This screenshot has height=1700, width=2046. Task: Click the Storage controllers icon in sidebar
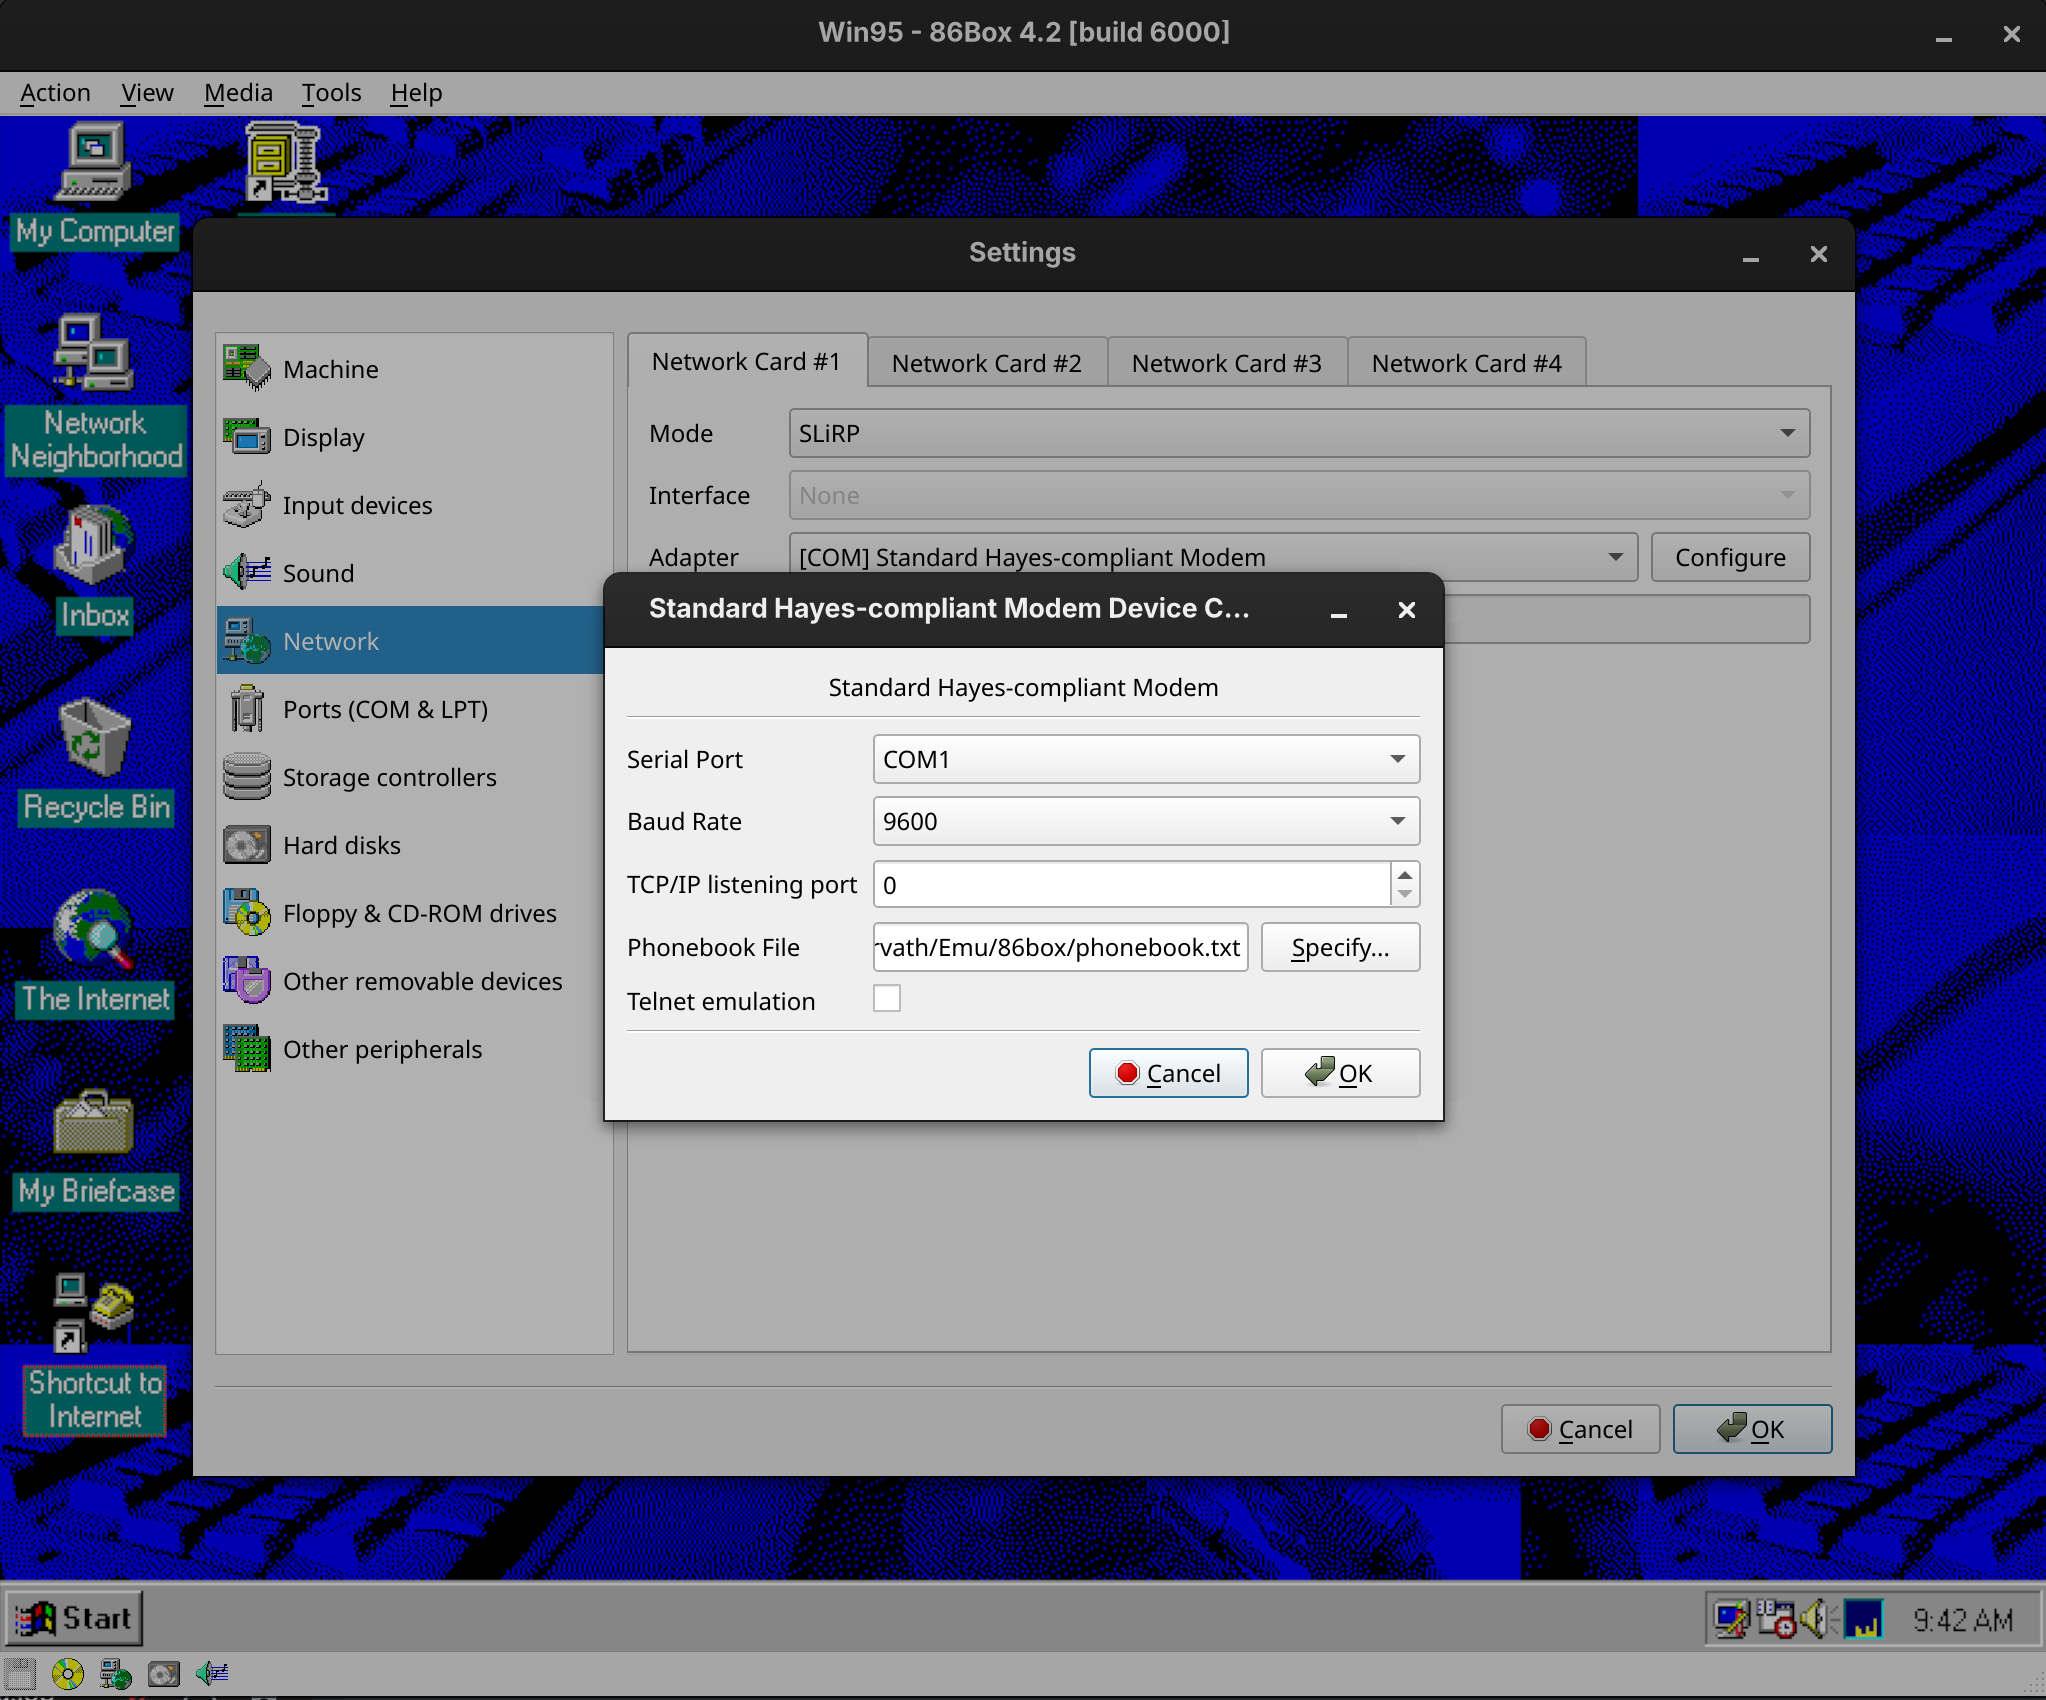(248, 775)
